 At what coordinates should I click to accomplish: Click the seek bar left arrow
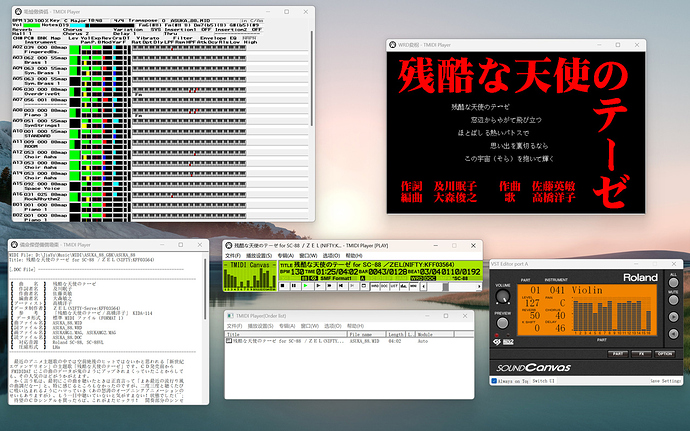pos(423,286)
